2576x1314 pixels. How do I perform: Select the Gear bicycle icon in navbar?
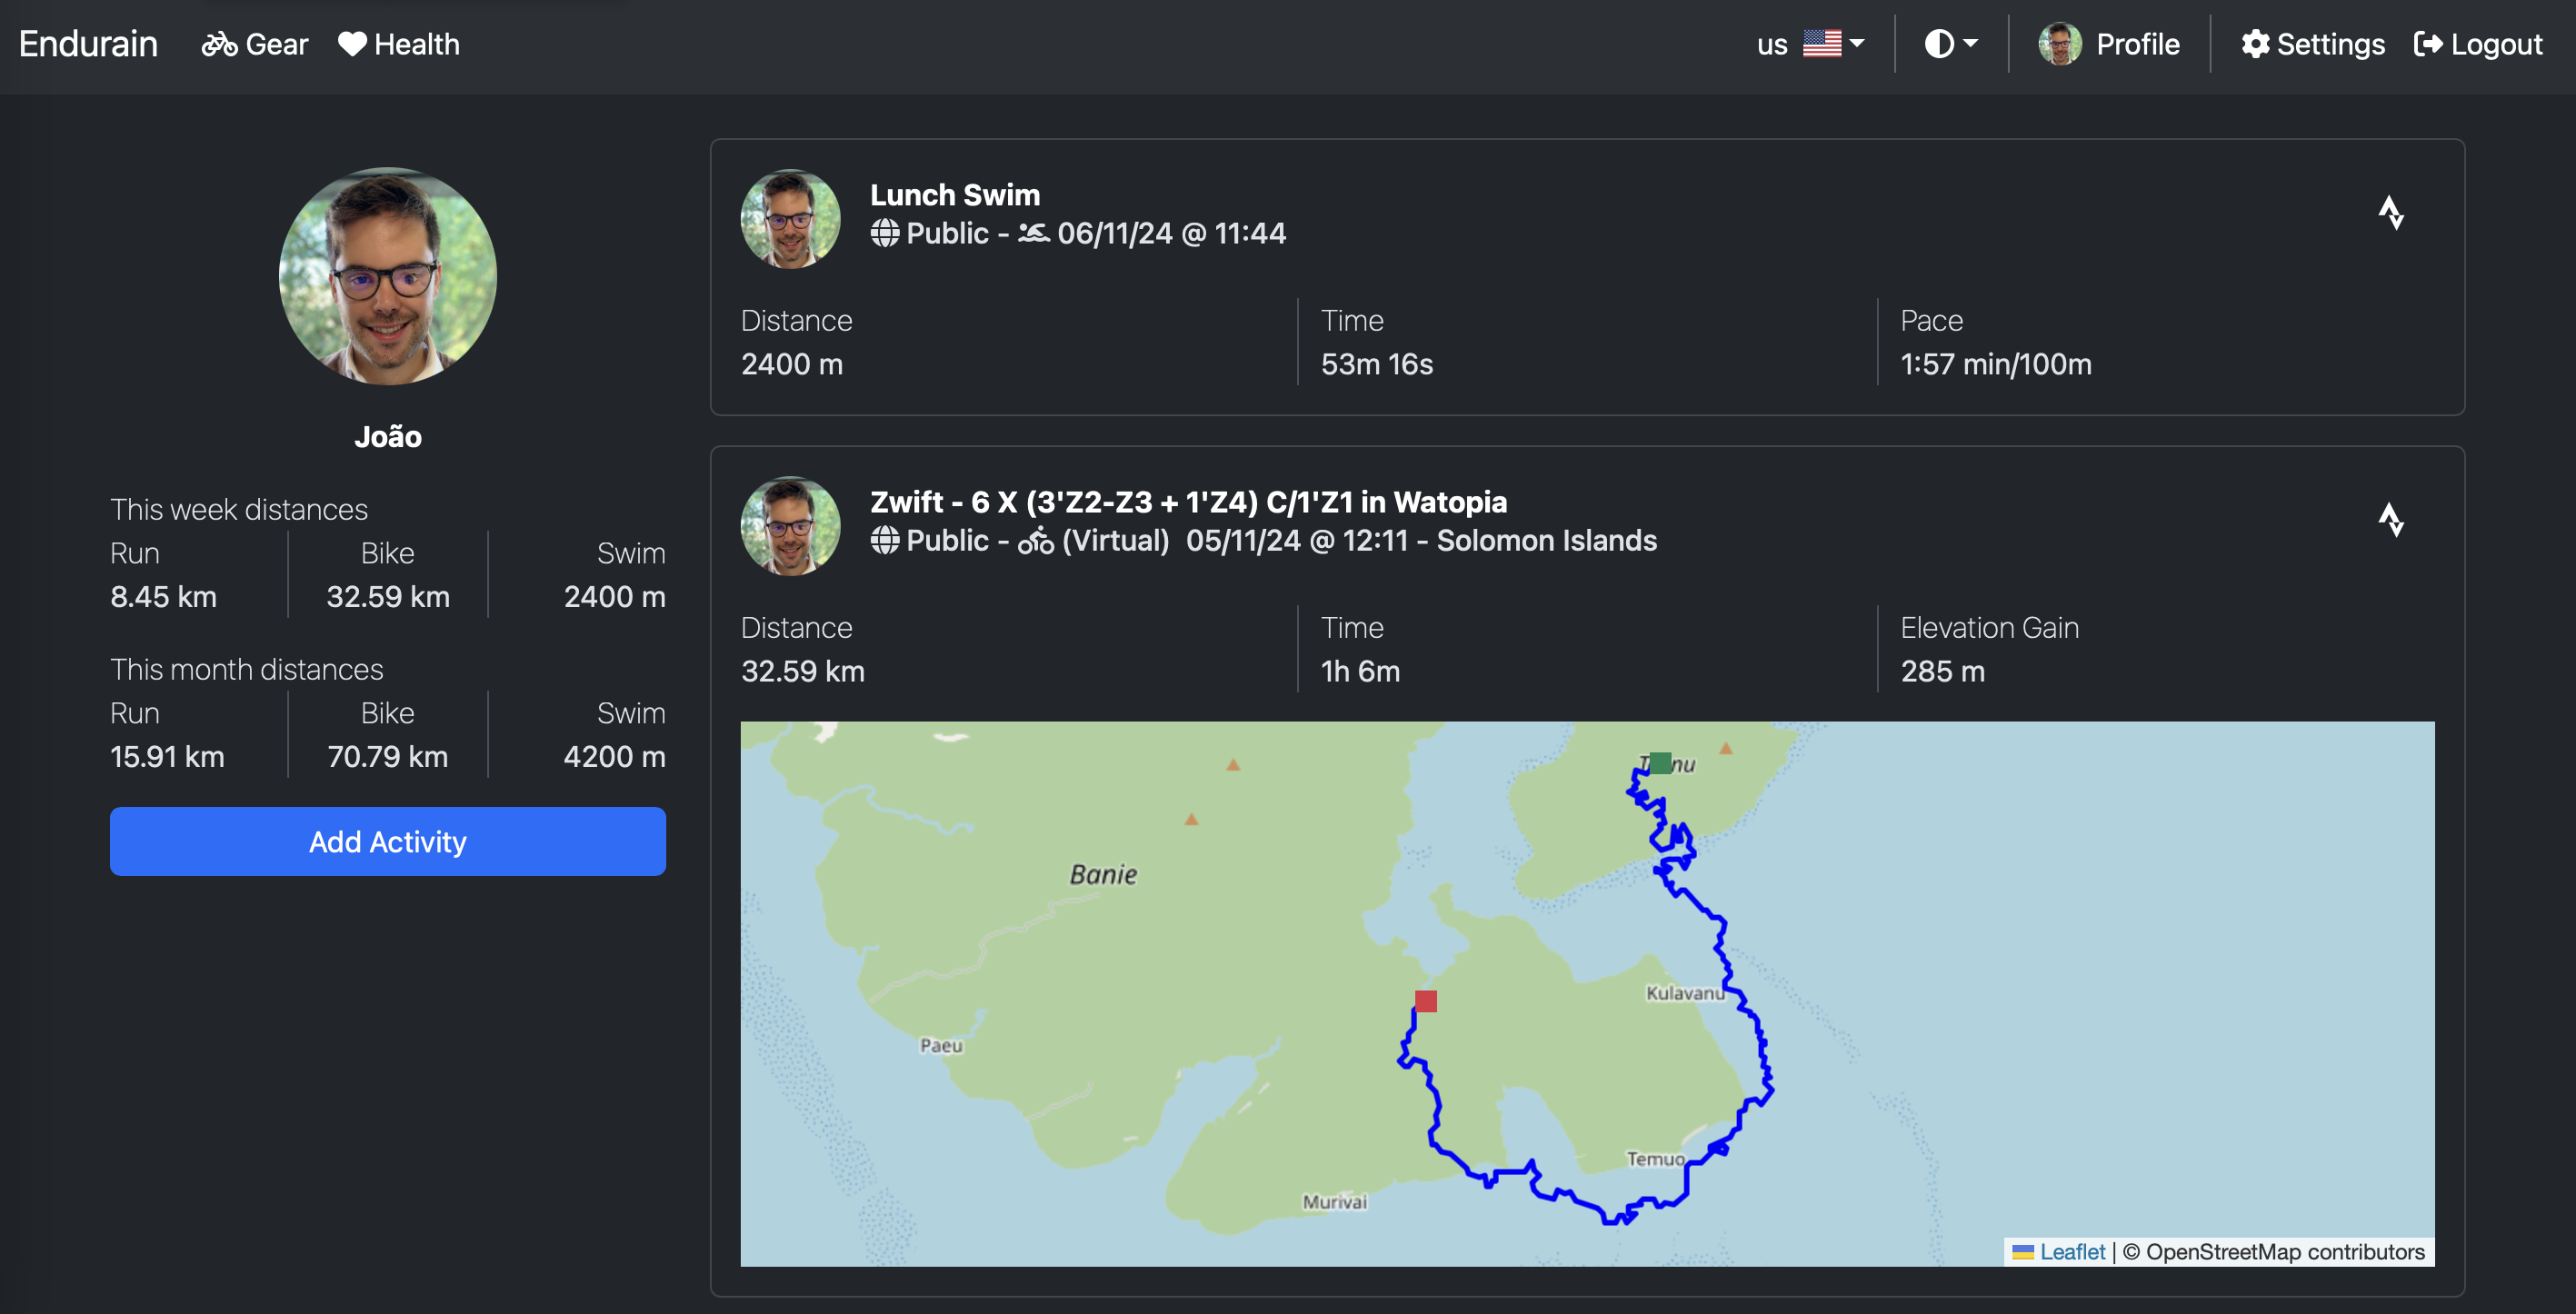(218, 43)
